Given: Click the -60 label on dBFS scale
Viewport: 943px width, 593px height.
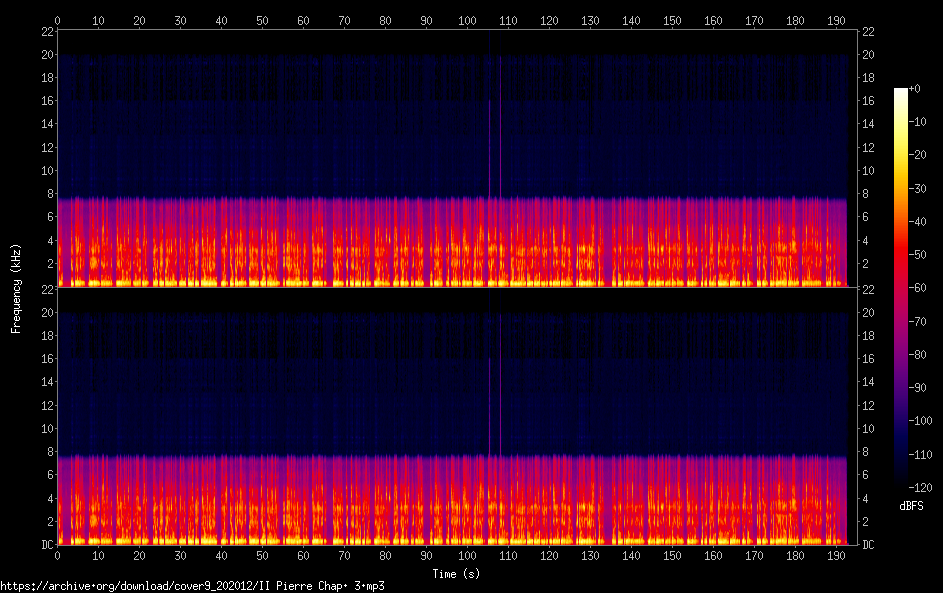Looking at the screenshot, I should coord(918,287).
